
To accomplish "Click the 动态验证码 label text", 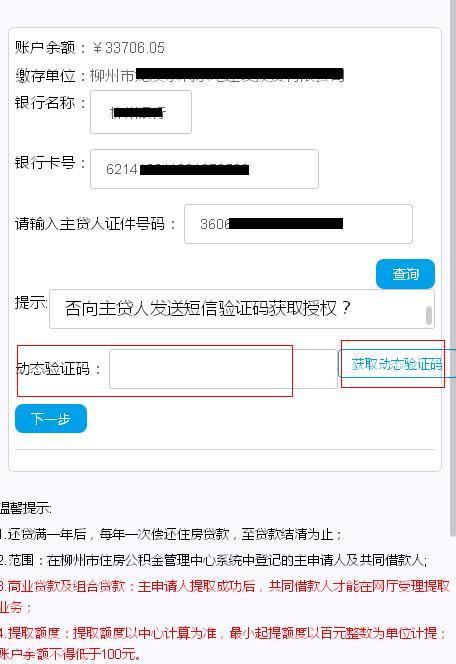I will point(59,369).
